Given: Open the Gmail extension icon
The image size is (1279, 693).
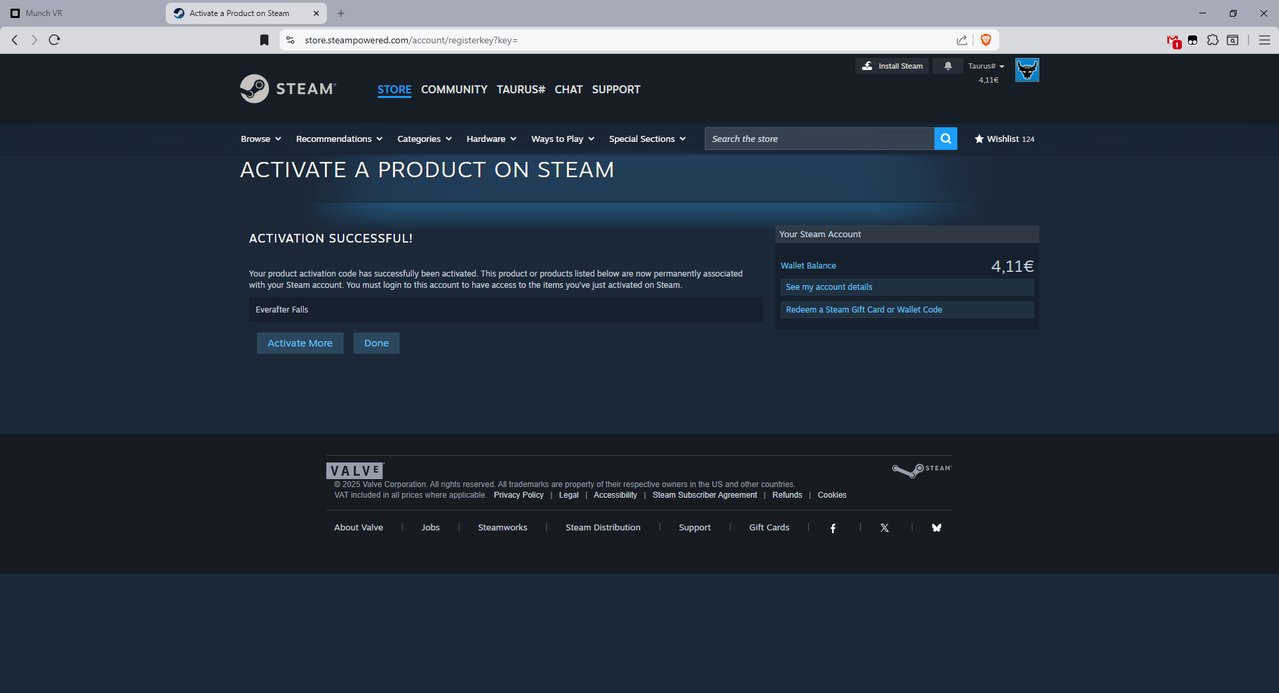Looking at the screenshot, I should (1174, 41).
